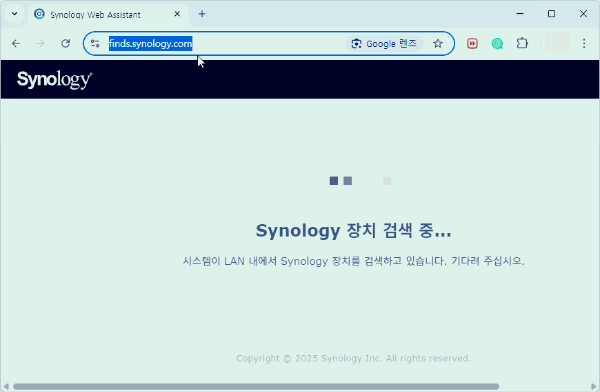Screen dimensions: 600x392
Task: Click the LAN search waiting message text
Action: pyautogui.click(x=353, y=261)
